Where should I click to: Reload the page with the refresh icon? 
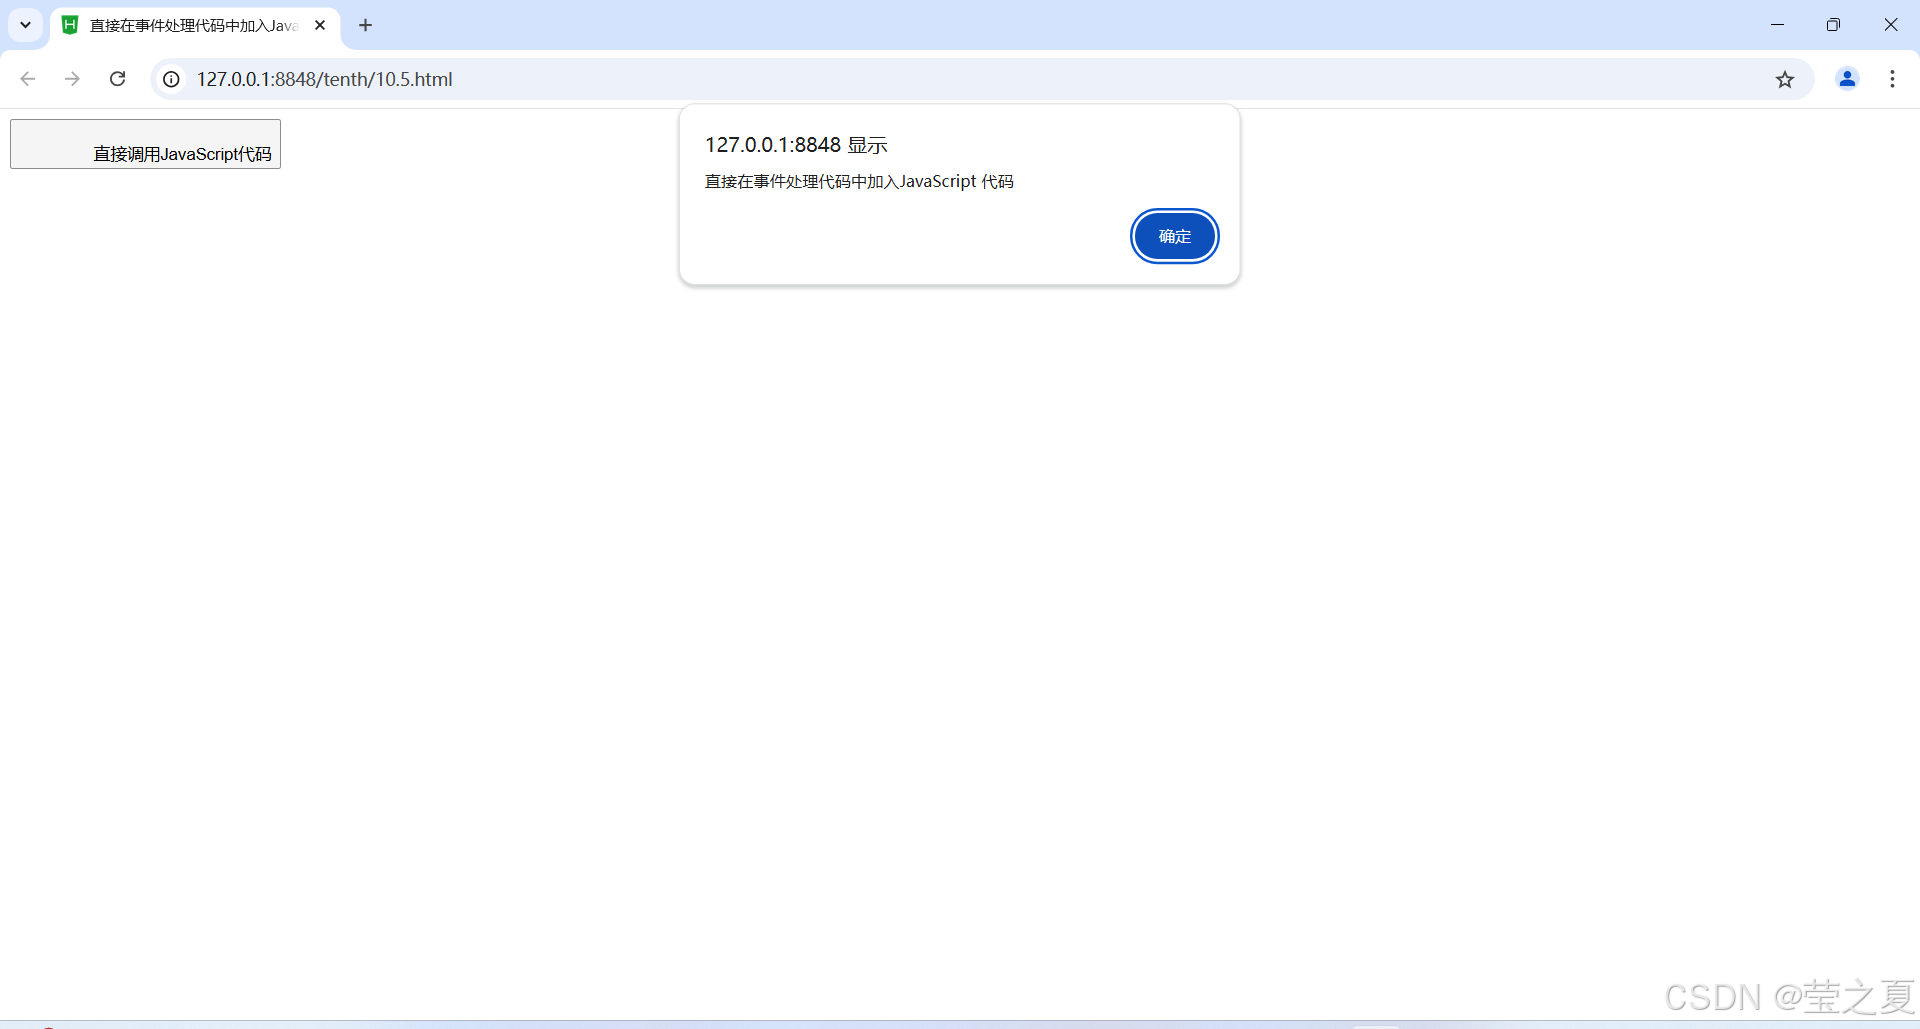117,79
